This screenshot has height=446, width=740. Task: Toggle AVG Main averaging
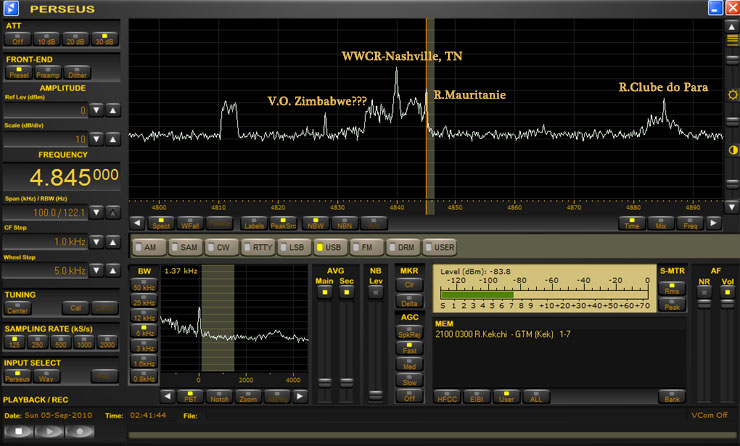tap(325, 292)
